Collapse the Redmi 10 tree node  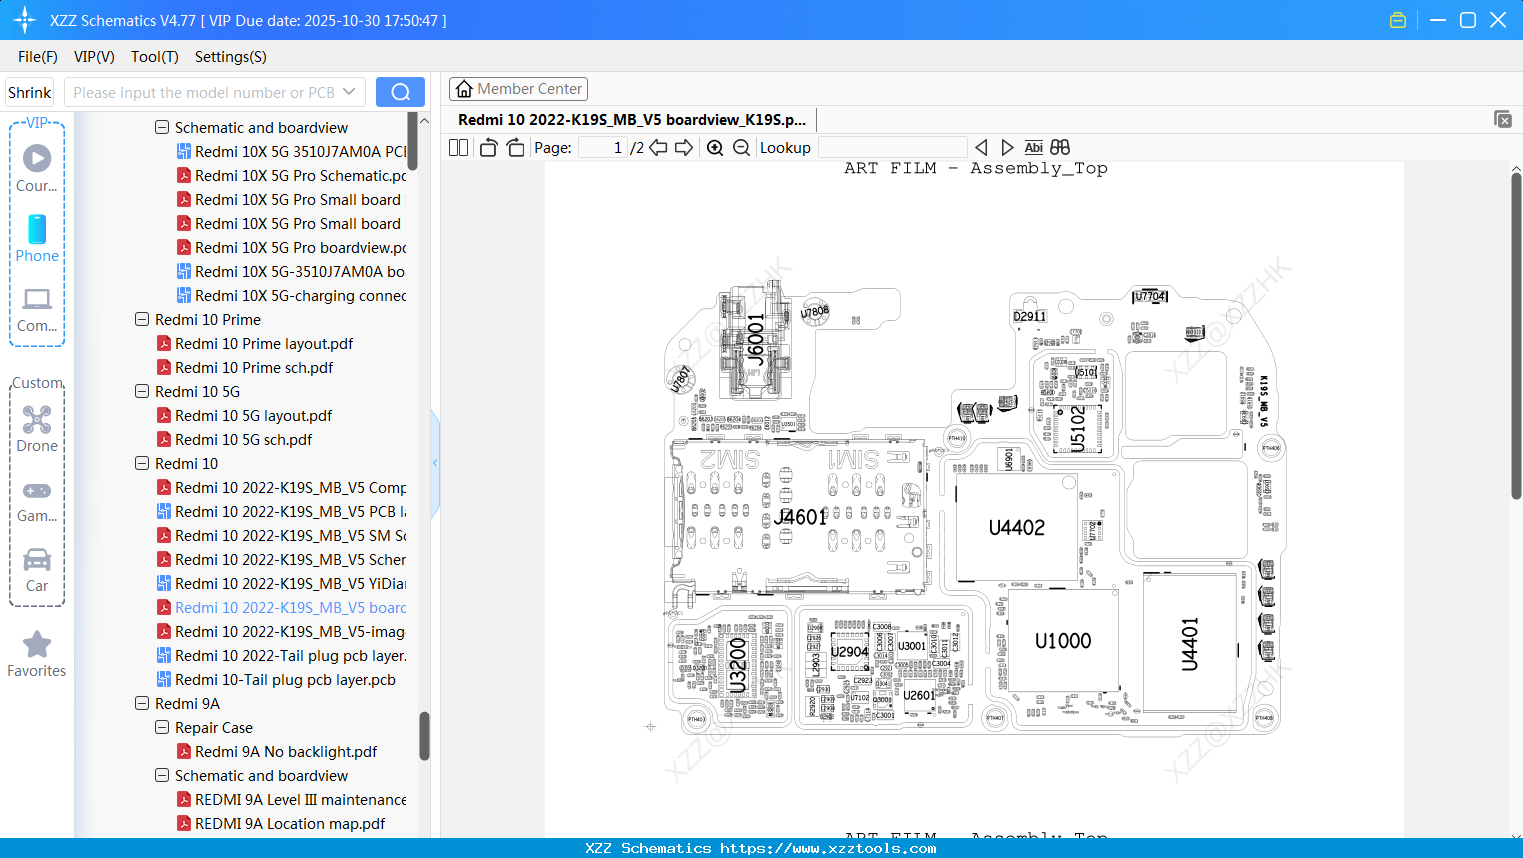point(142,463)
